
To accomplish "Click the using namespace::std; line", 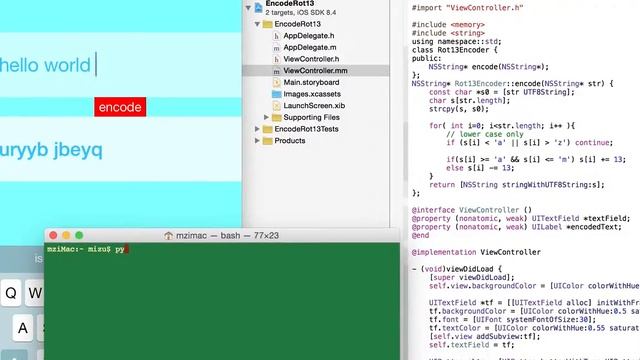I will click(456, 41).
